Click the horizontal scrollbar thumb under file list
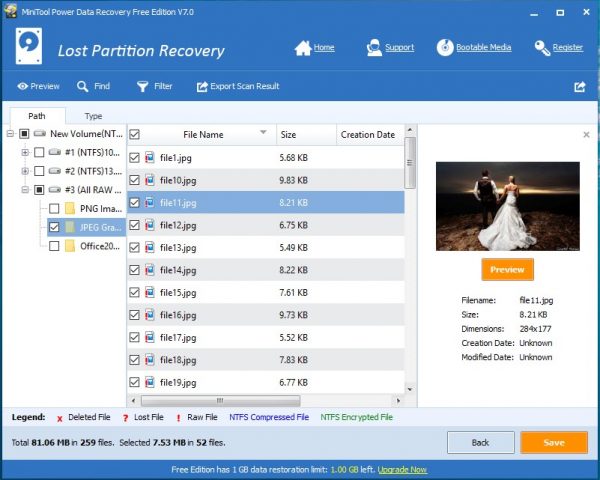 coord(220,401)
